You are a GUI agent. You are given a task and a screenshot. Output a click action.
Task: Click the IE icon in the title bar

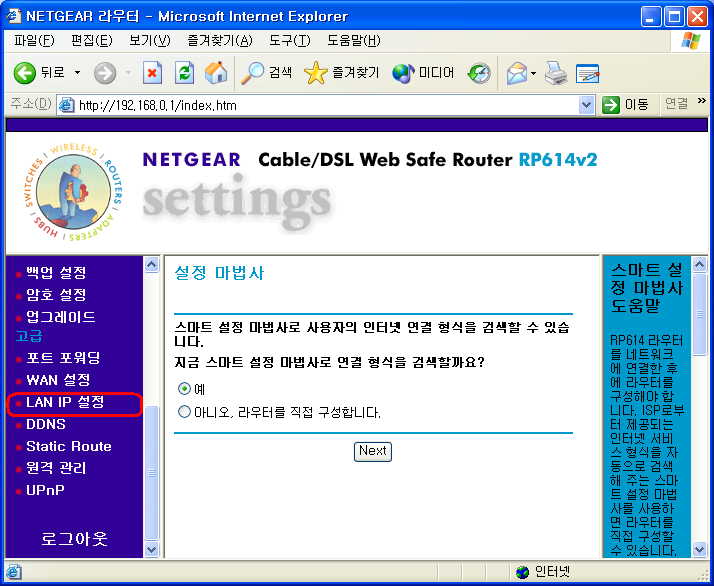point(14,16)
